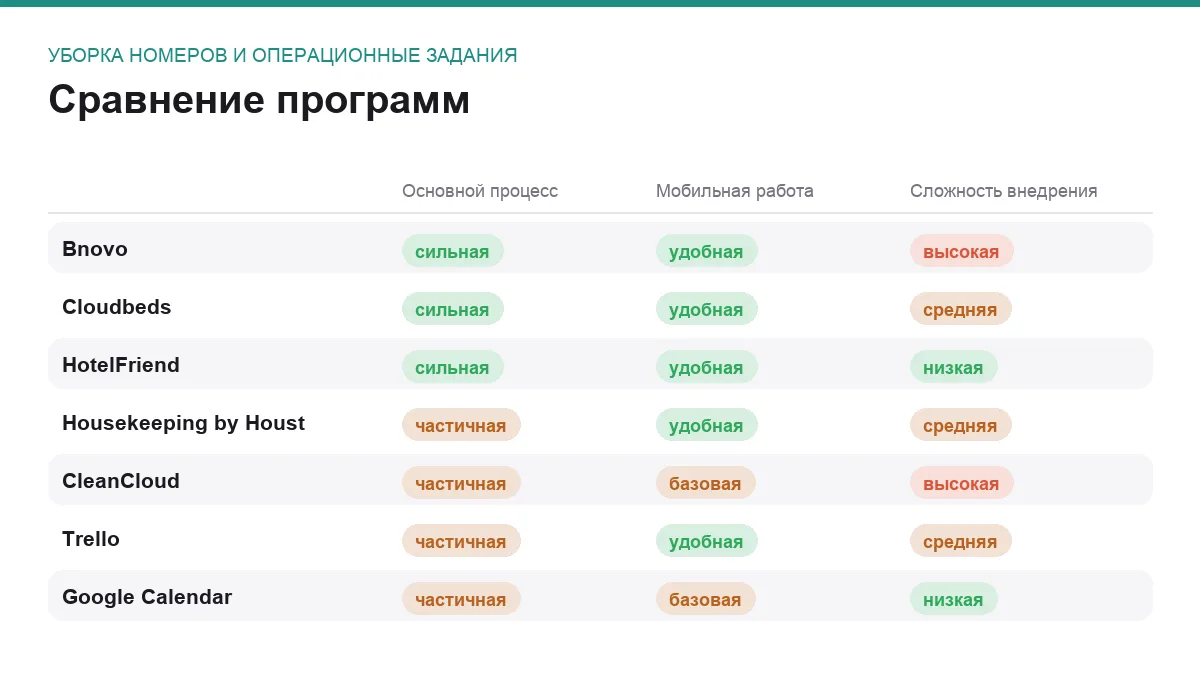Click 'частичная' badge in the Trello row
This screenshot has width=1200, height=676.
[461, 541]
